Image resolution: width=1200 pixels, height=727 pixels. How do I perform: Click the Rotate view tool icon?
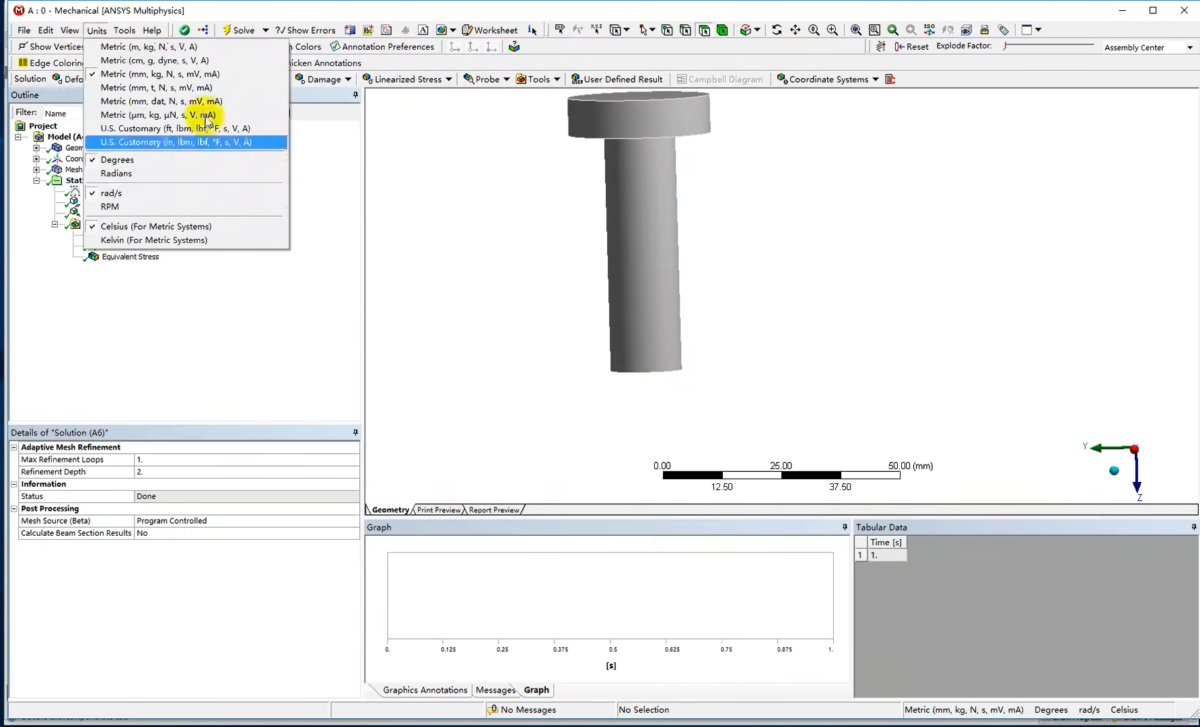(x=777, y=30)
